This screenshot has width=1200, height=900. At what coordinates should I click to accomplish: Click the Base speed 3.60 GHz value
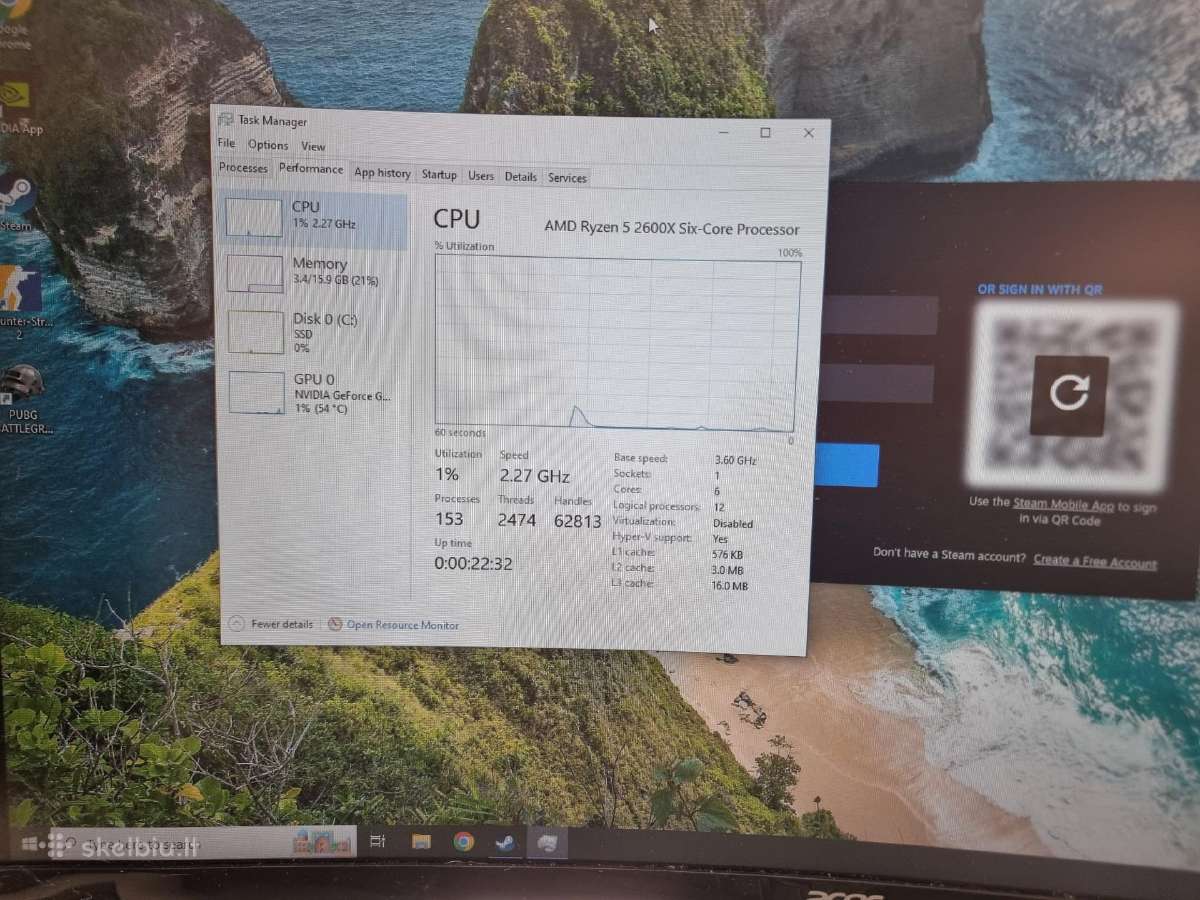point(735,460)
